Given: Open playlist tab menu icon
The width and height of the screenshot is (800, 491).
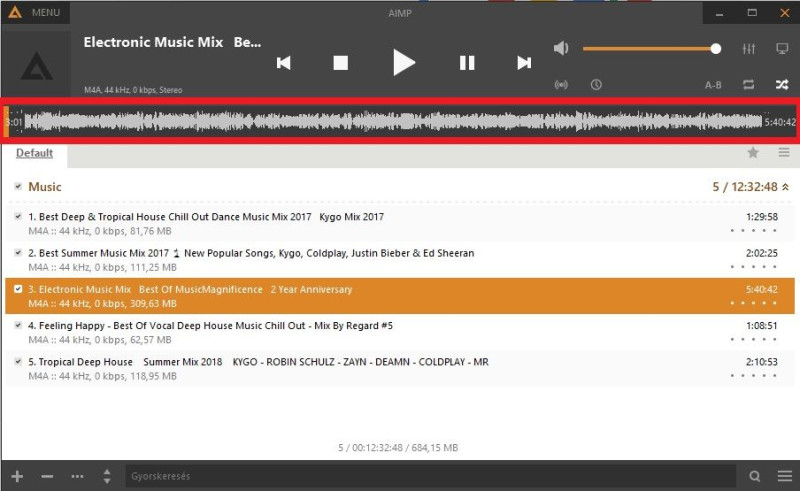Looking at the screenshot, I should [784, 152].
